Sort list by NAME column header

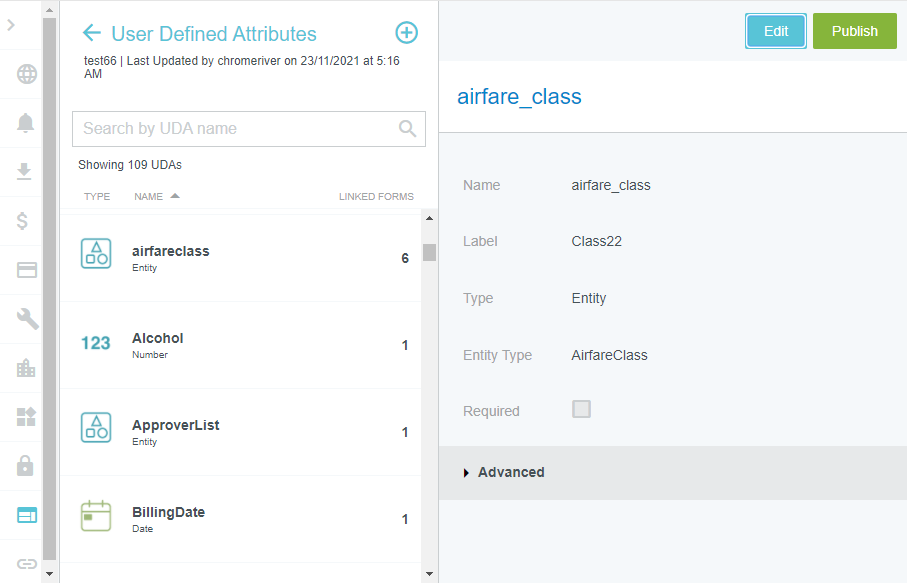[148, 196]
